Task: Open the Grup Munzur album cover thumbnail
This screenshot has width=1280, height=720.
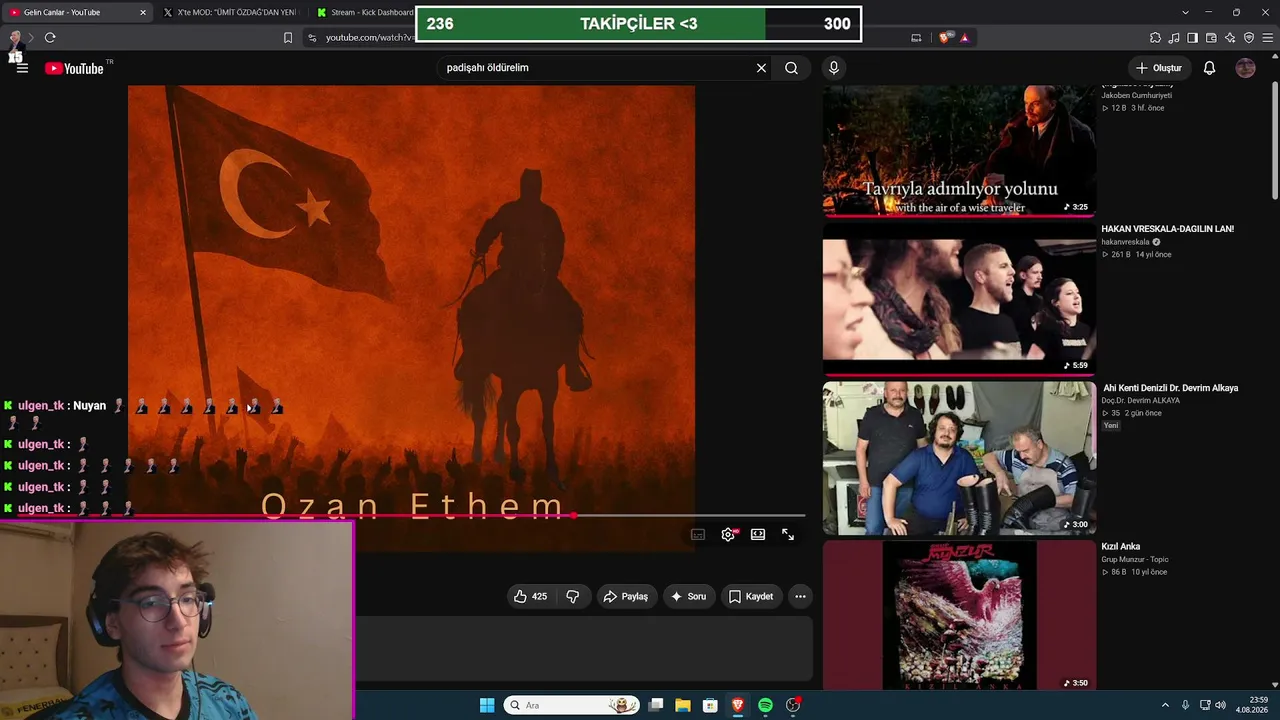Action: point(959,616)
